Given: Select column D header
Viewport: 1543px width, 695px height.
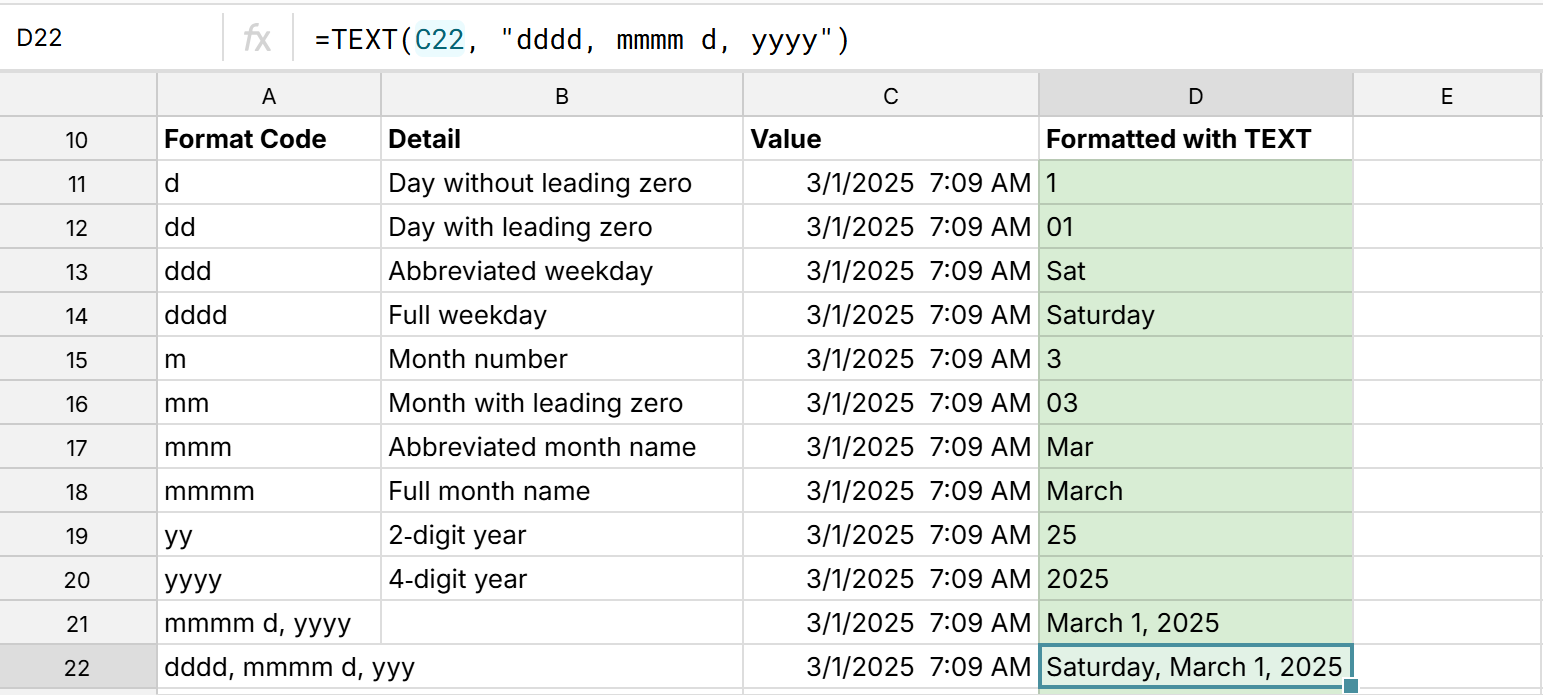Looking at the screenshot, I should coord(1195,93).
